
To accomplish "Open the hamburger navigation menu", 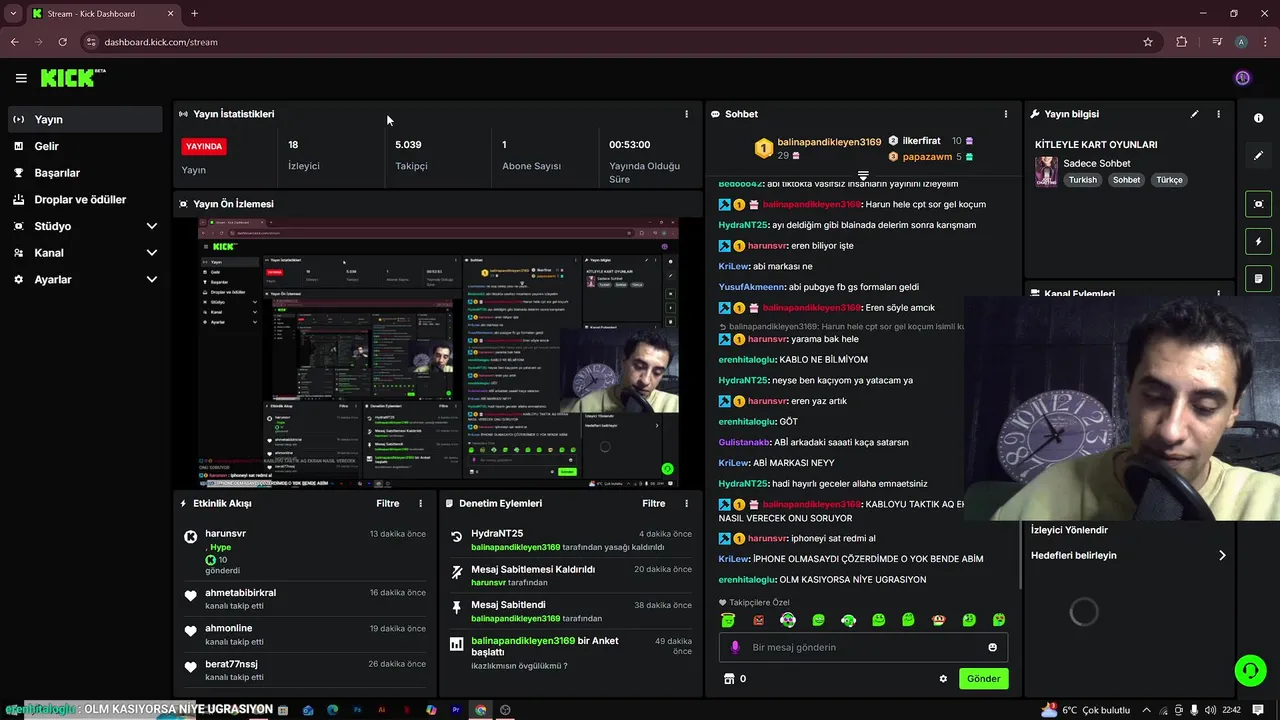I will [x=21, y=78].
